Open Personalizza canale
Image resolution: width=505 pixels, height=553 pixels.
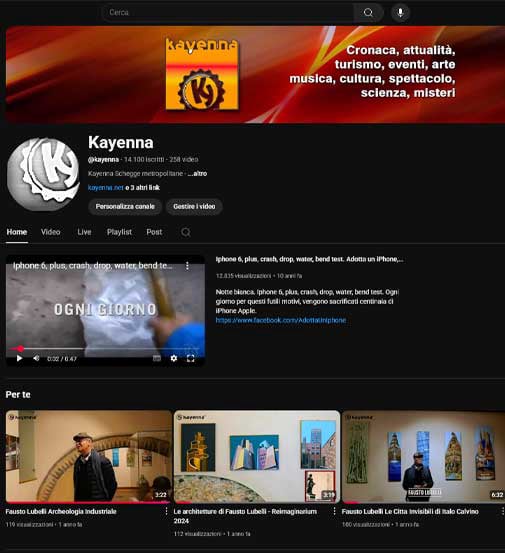click(125, 207)
